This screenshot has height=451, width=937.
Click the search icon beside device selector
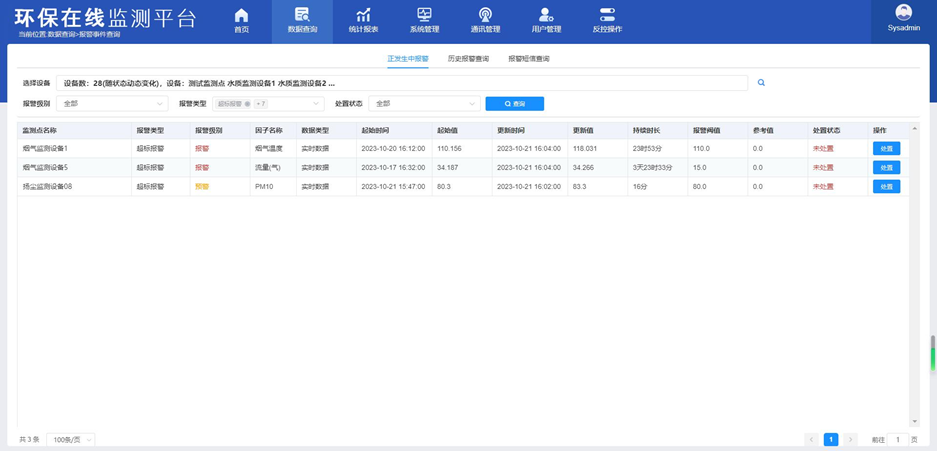coord(761,83)
